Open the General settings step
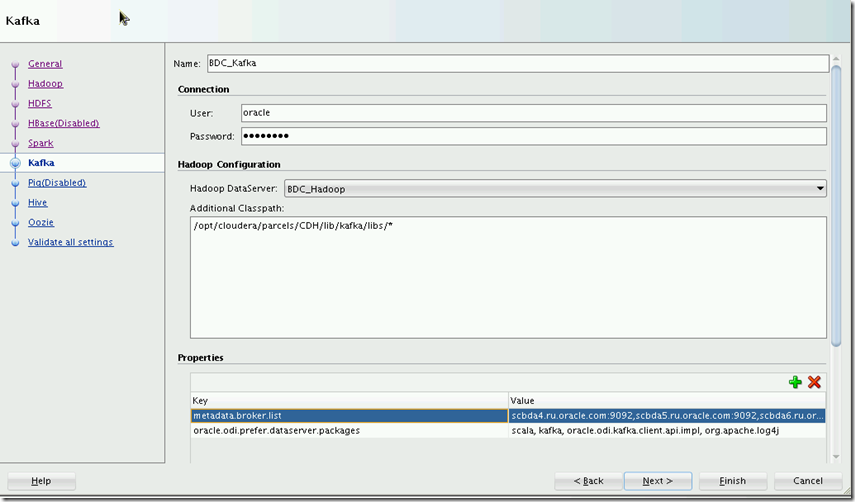This screenshot has width=855, height=502. click(45, 64)
